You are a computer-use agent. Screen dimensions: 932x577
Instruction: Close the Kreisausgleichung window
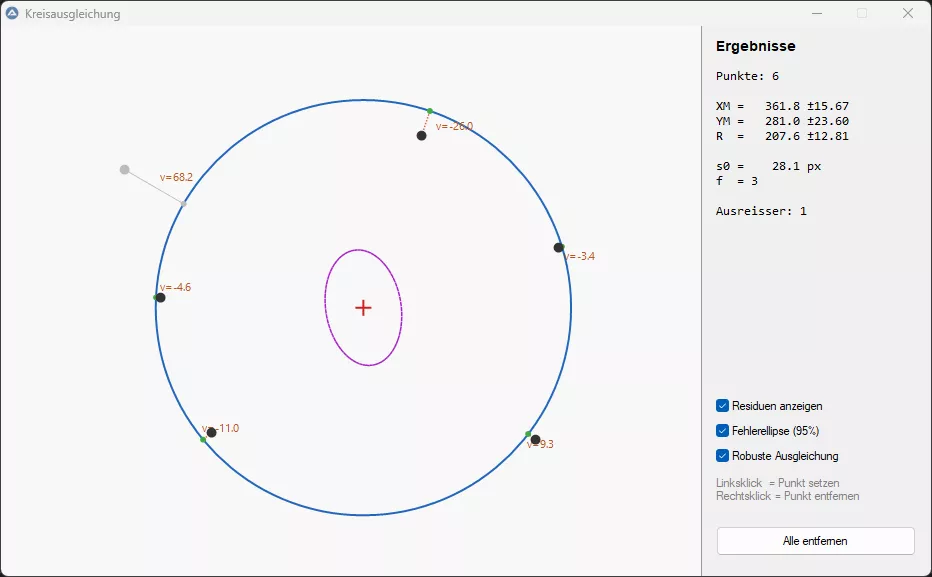click(x=908, y=14)
